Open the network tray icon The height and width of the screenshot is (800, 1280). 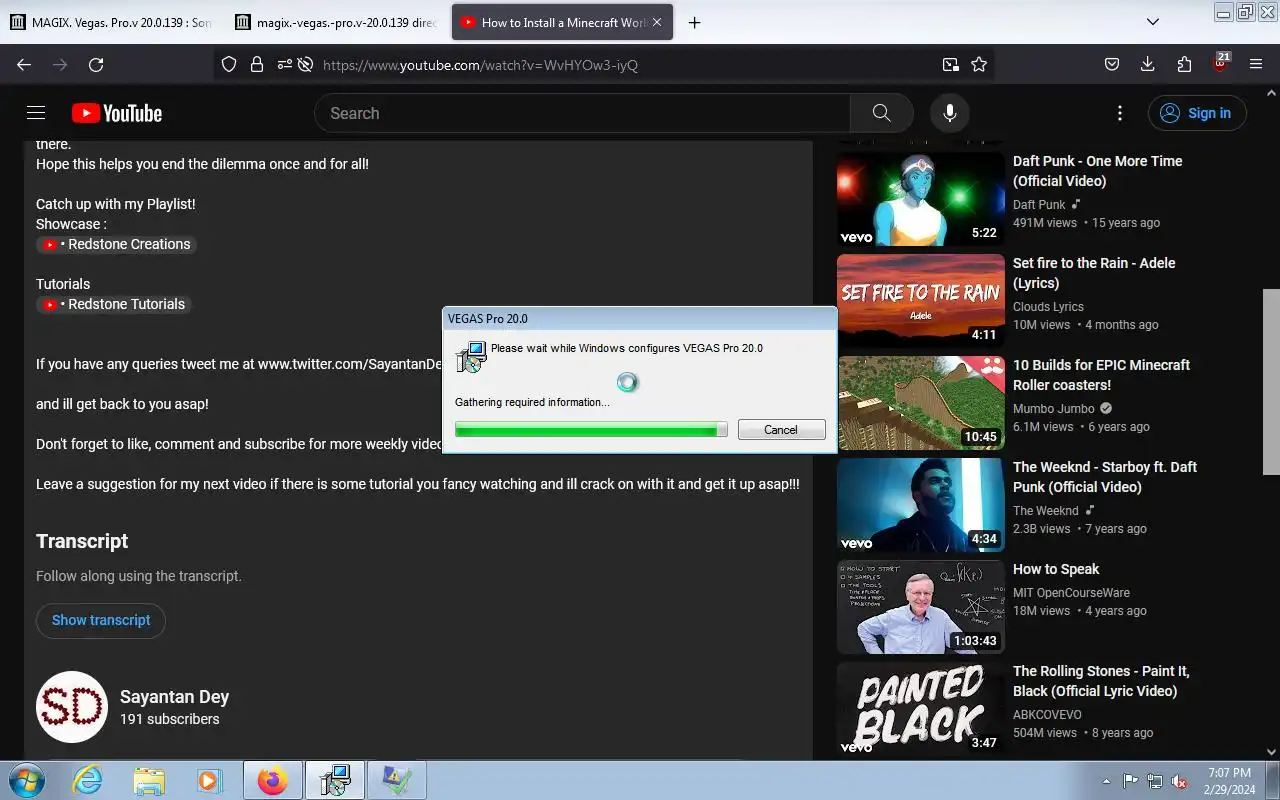pos(1155,781)
